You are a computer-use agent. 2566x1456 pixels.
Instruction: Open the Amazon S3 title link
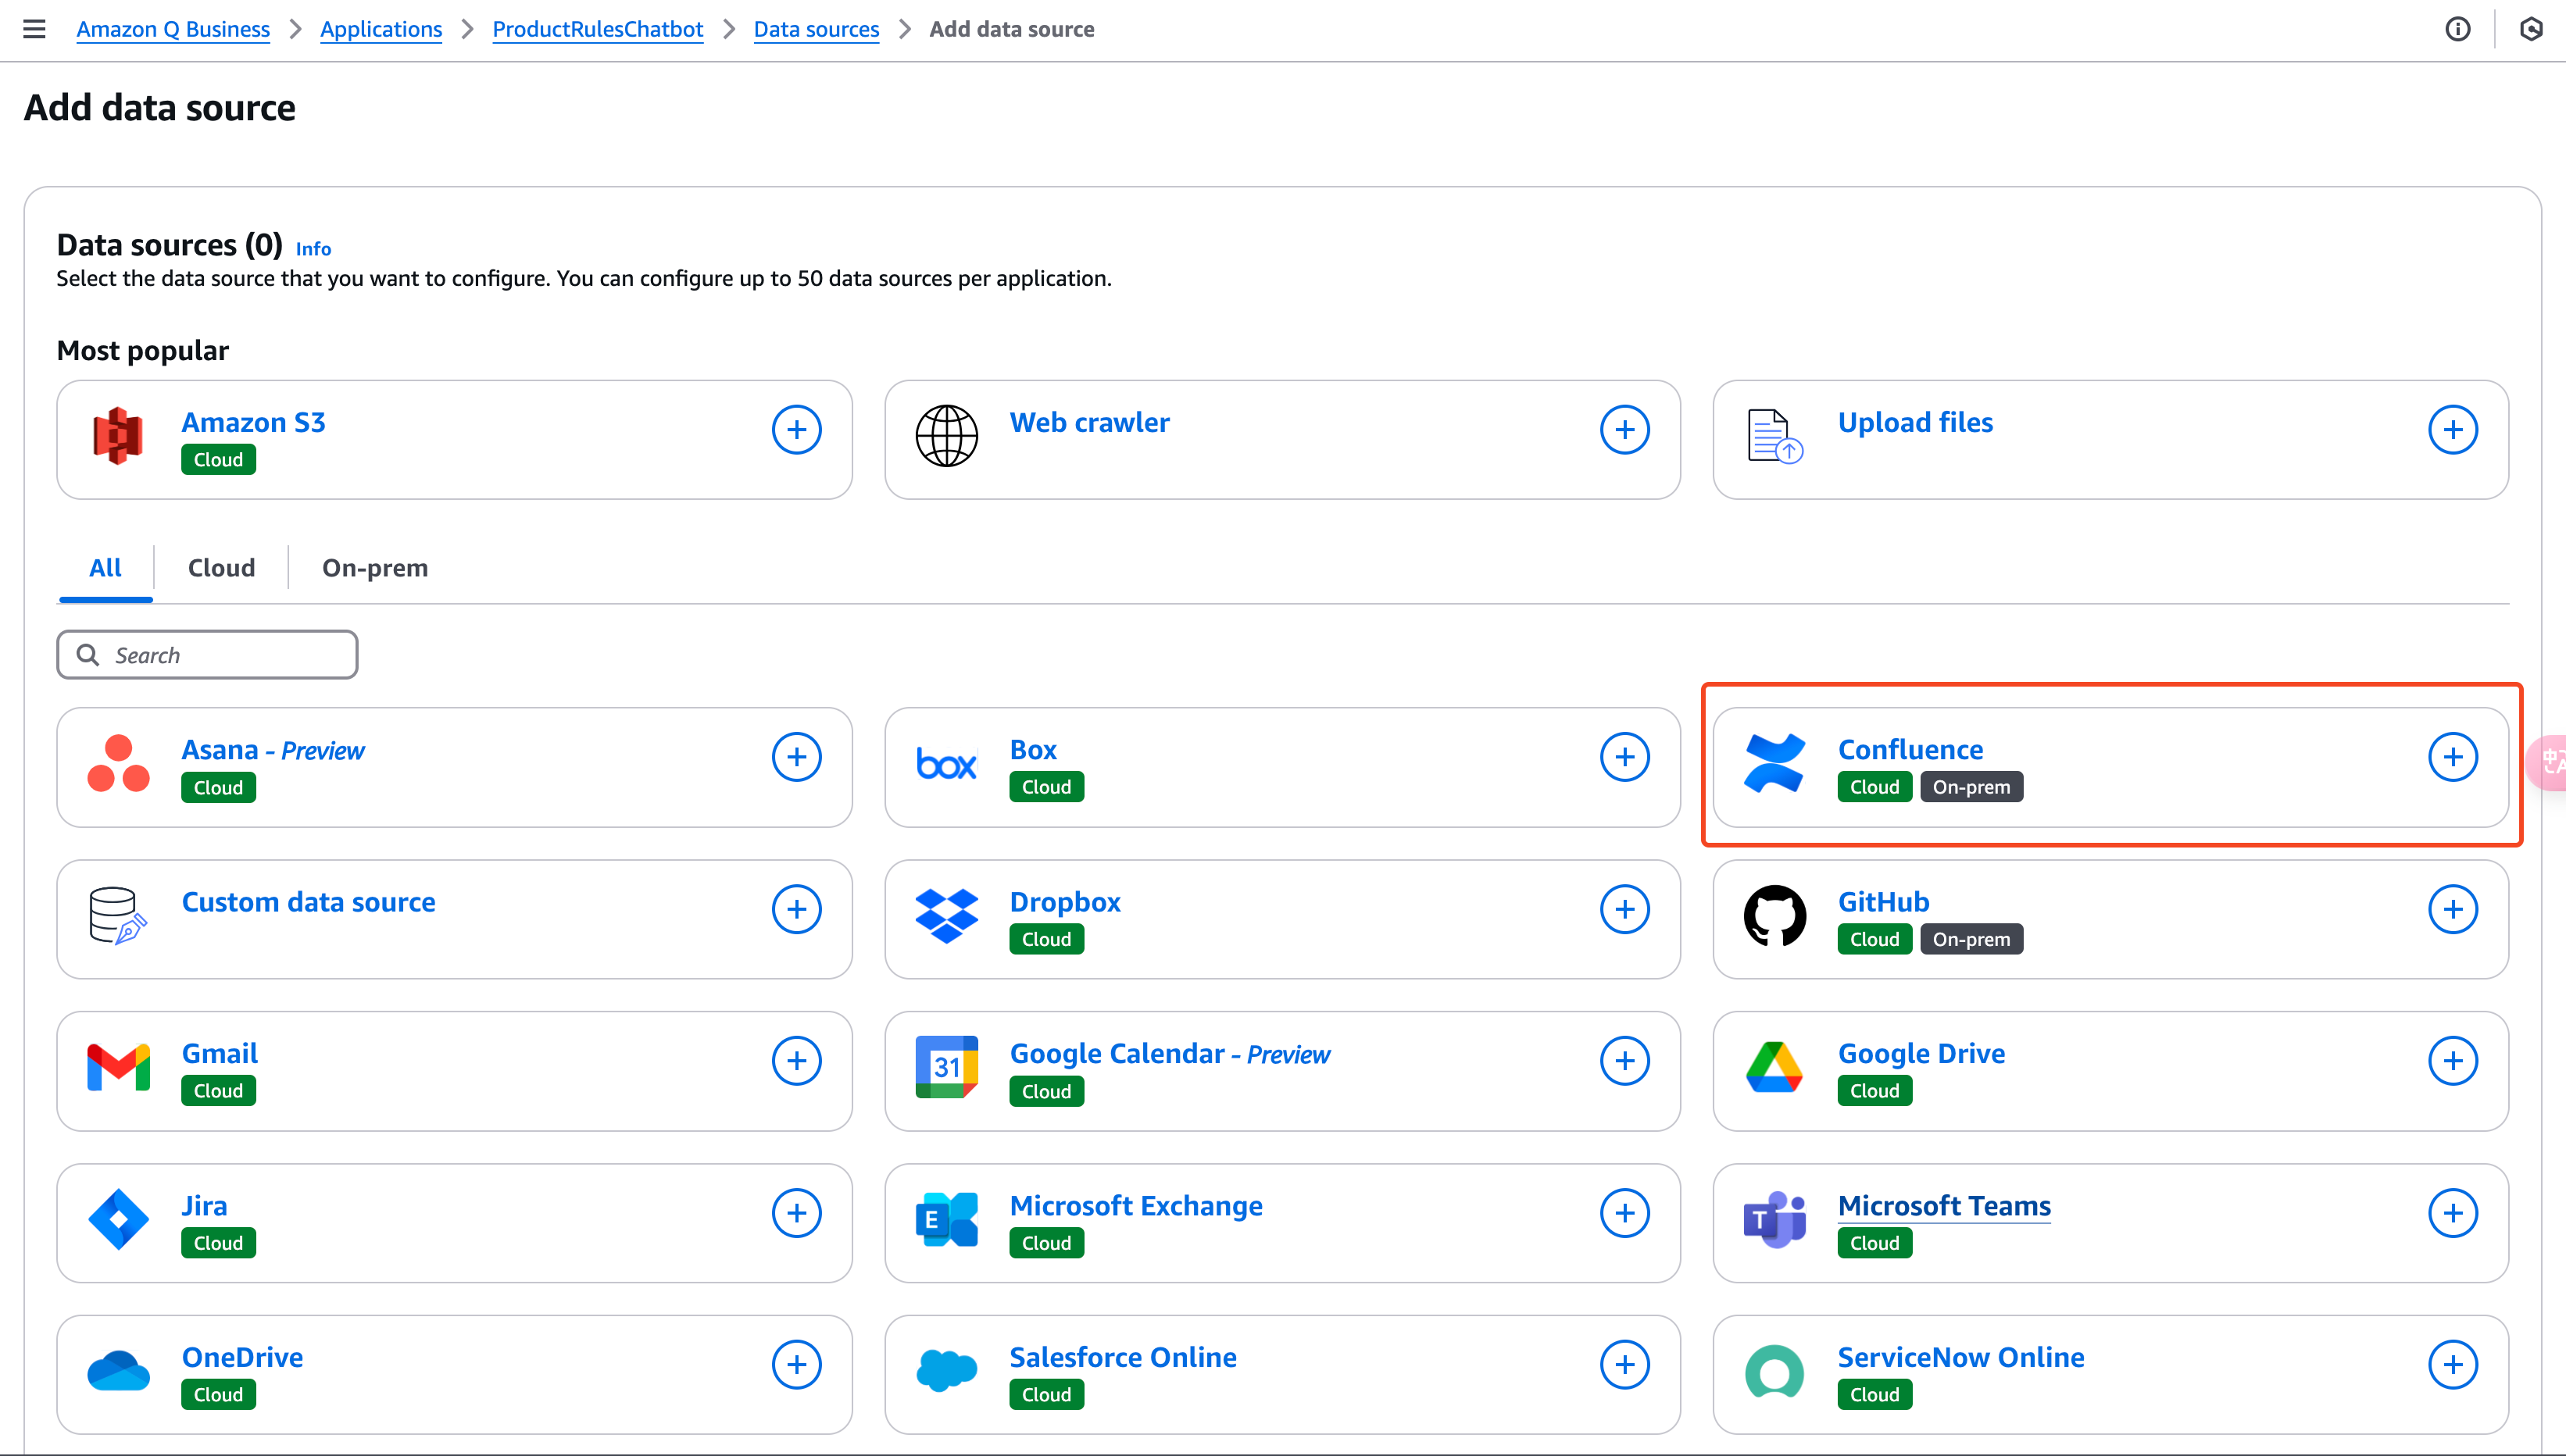(253, 422)
